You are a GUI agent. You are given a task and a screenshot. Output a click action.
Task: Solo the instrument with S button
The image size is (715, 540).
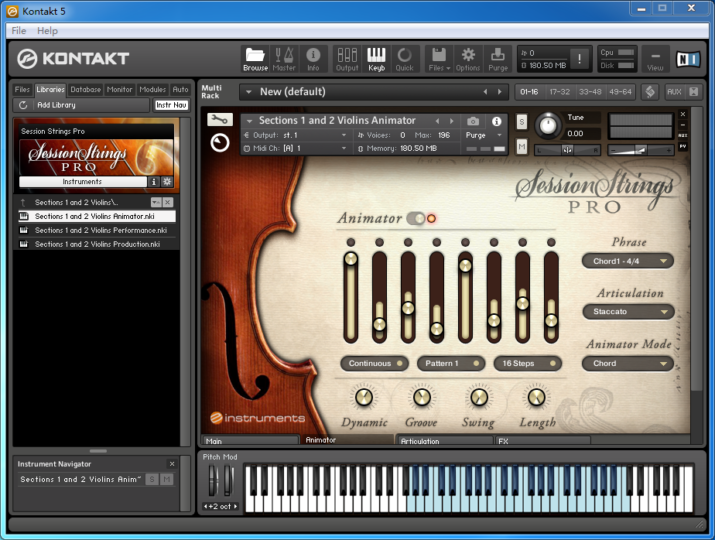[x=522, y=122]
